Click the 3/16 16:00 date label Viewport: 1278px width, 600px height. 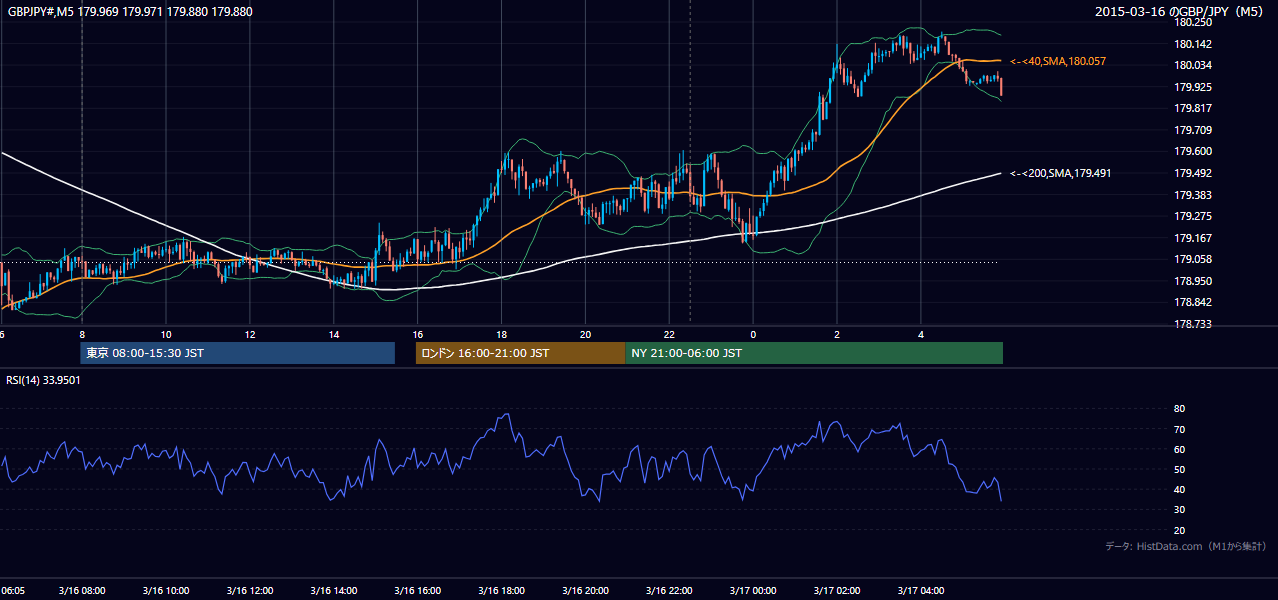coord(418,591)
